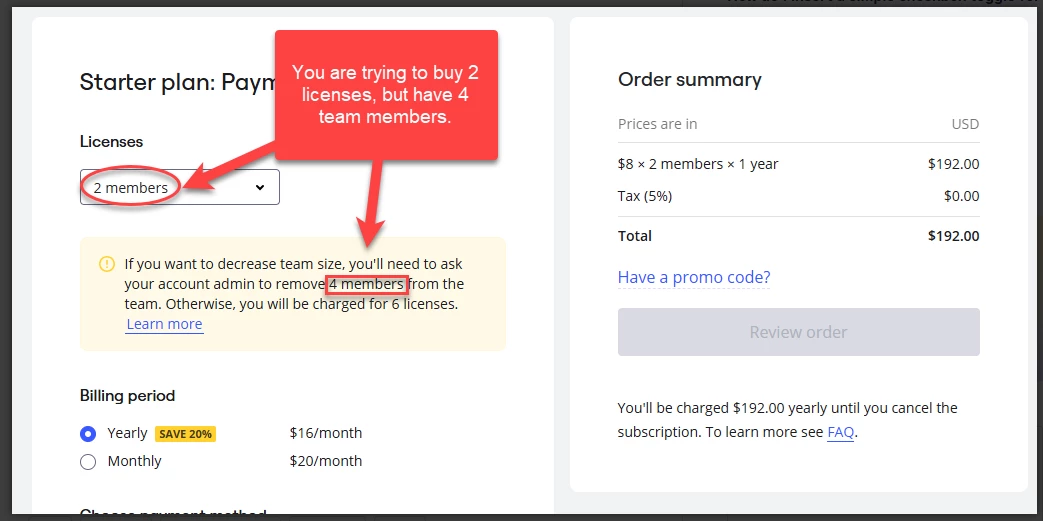Click the $20/month monthly price
This screenshot has width=1043, height=521.
pos(326,460)
